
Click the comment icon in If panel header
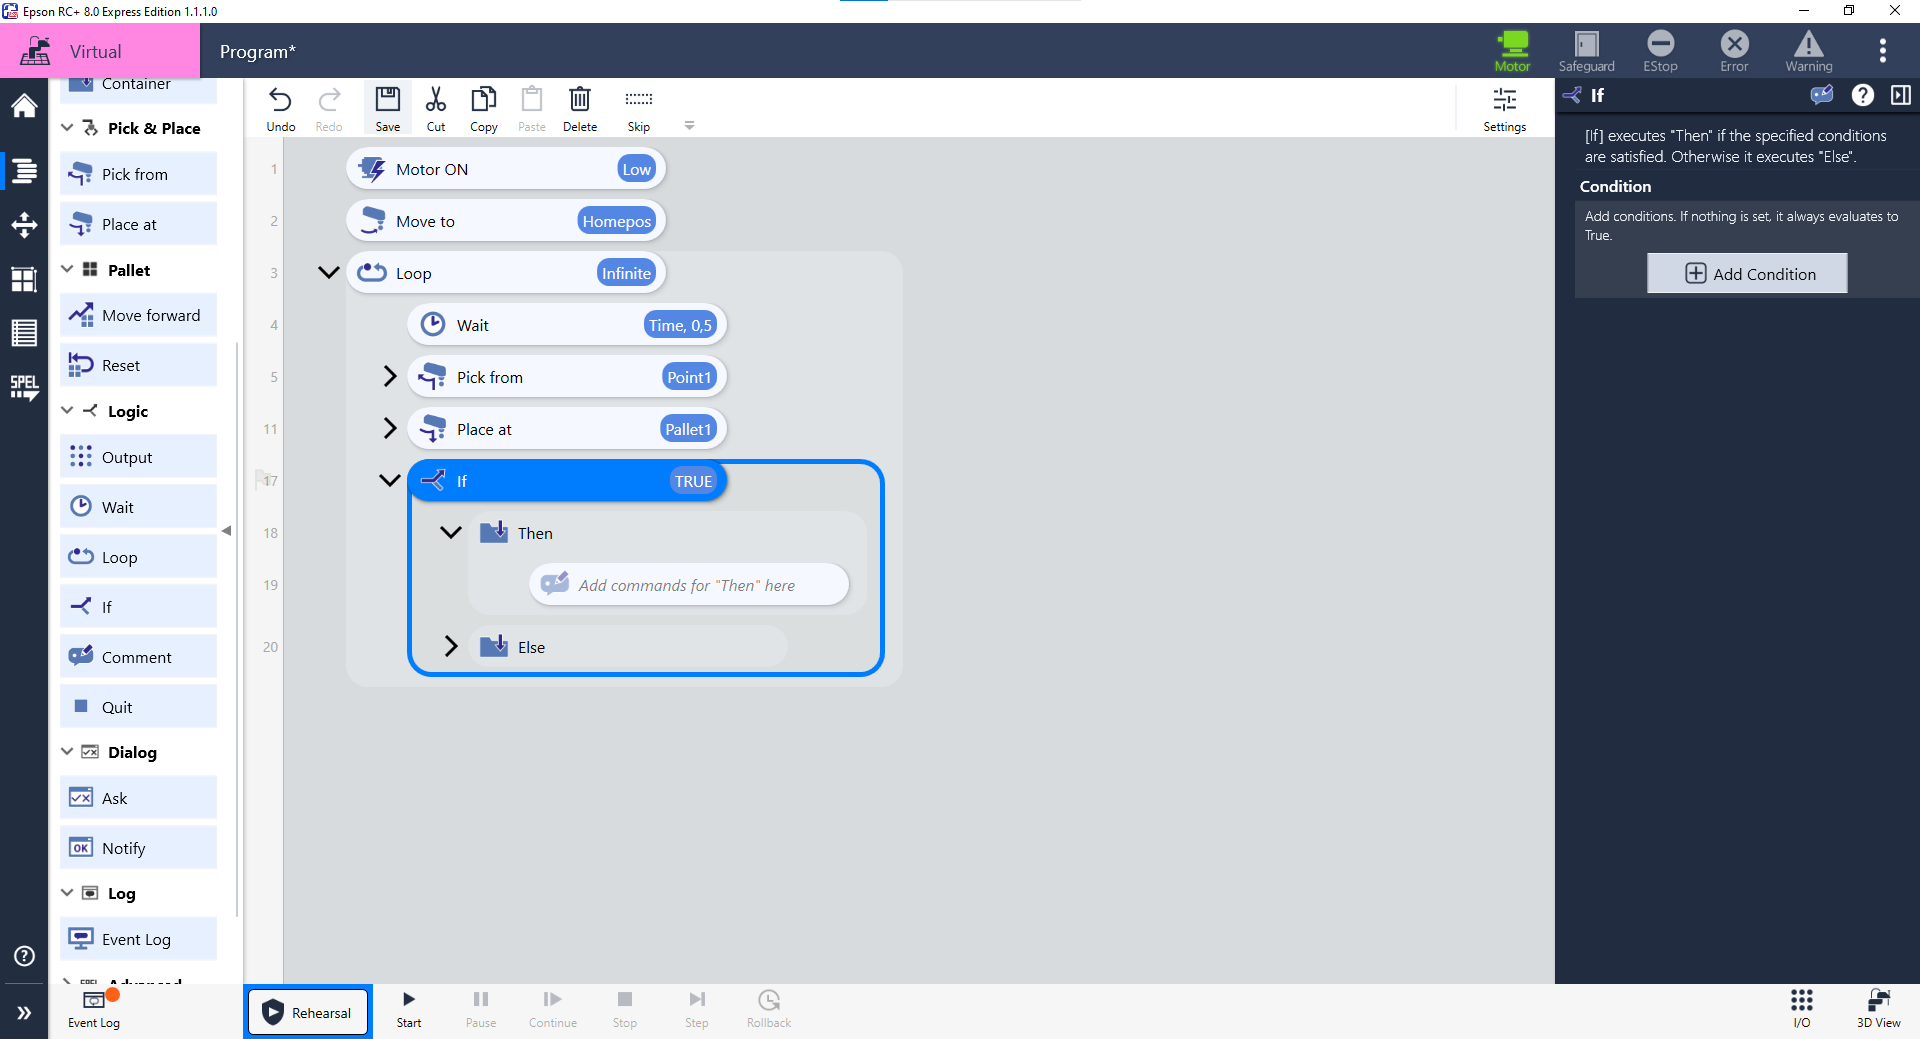1822,95
